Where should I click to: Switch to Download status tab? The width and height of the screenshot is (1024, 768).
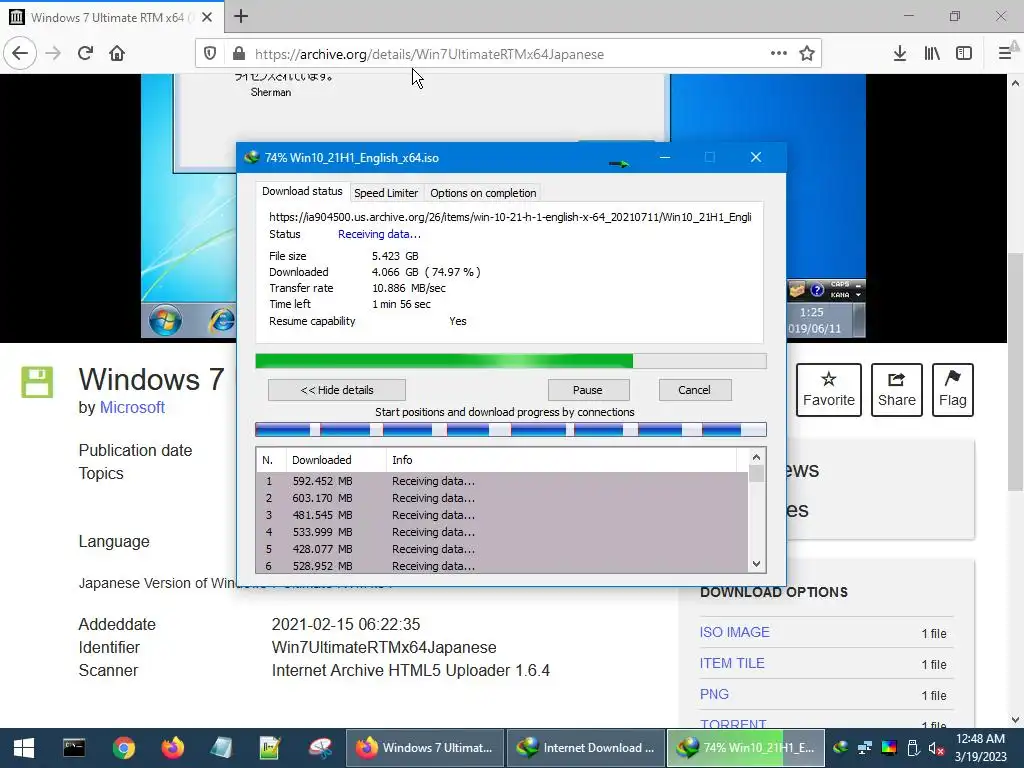point(302,191)
